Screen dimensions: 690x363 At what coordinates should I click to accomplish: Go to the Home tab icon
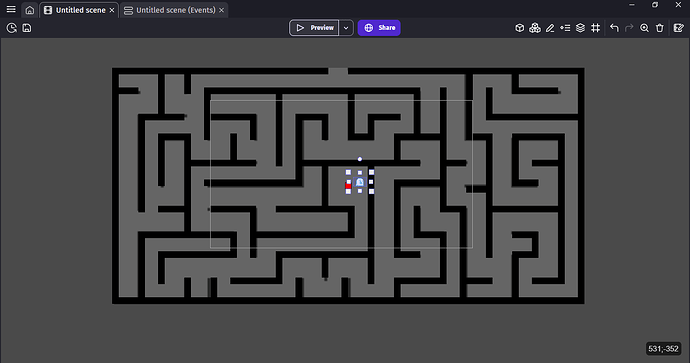click(29, 10)
